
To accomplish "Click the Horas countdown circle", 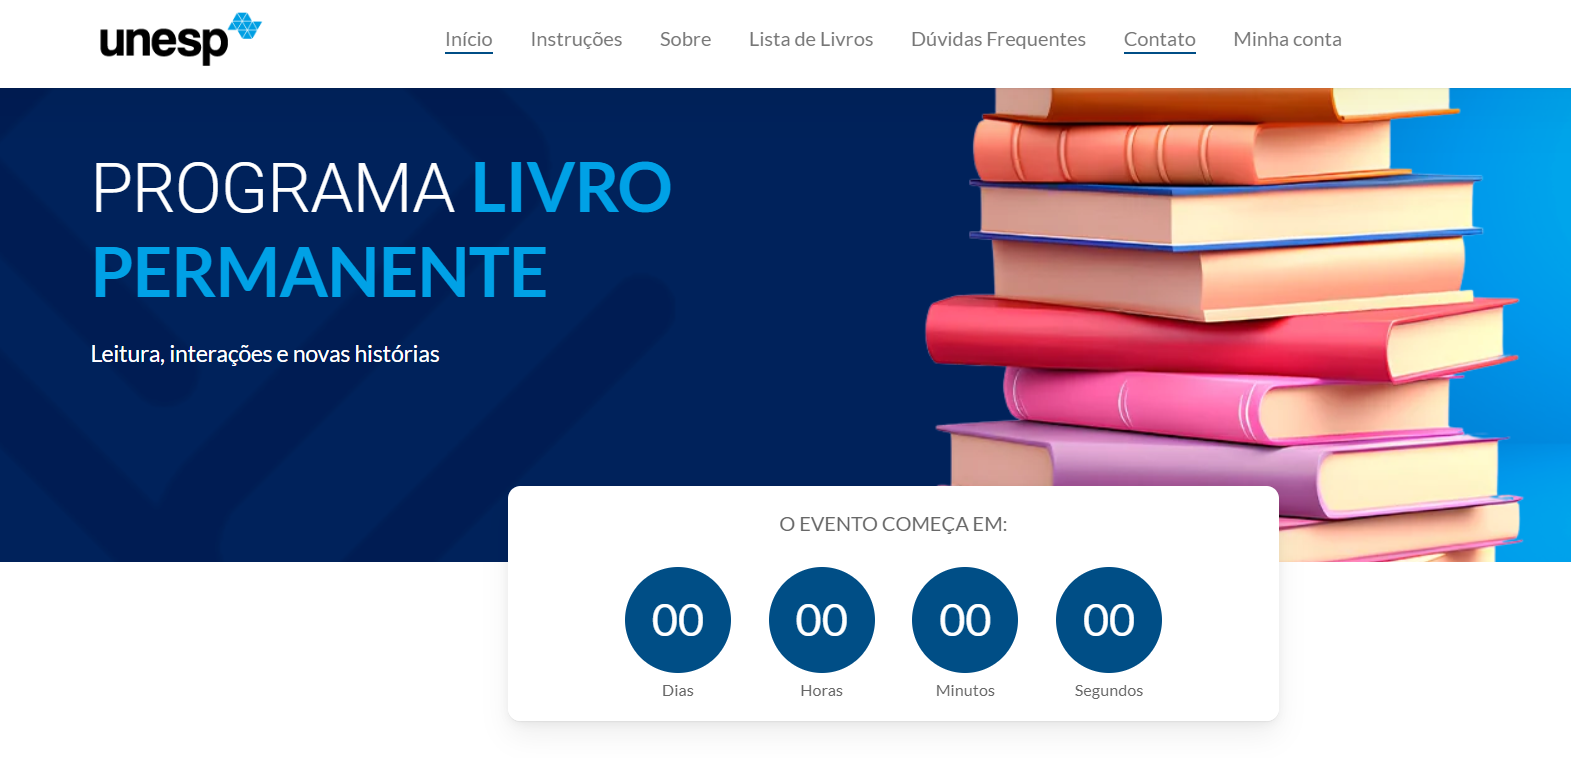I will [x=822, y=620].
